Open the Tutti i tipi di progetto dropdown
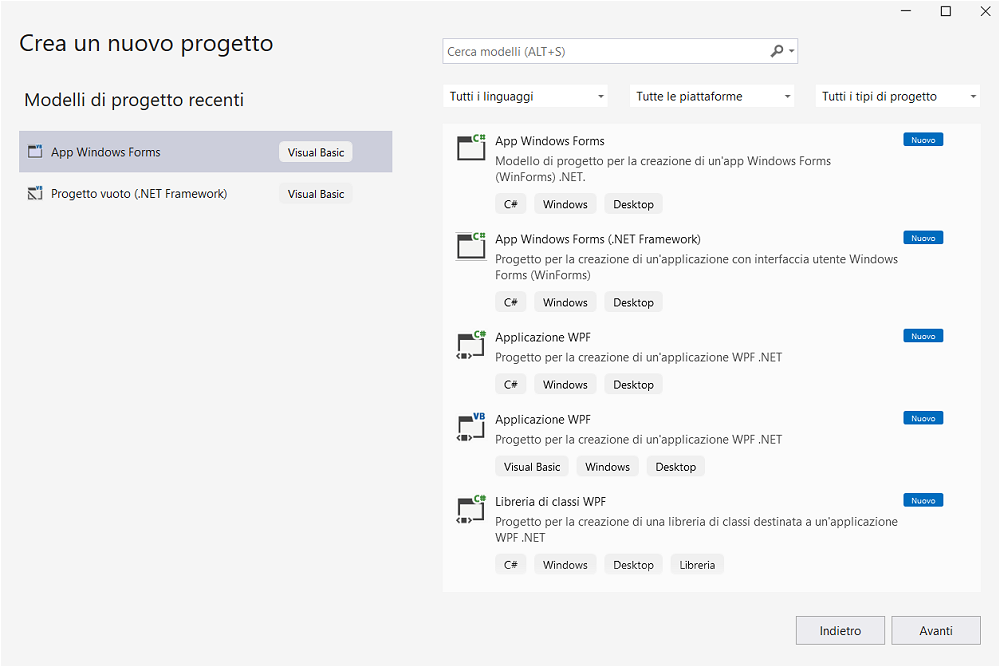 (898, 96)
